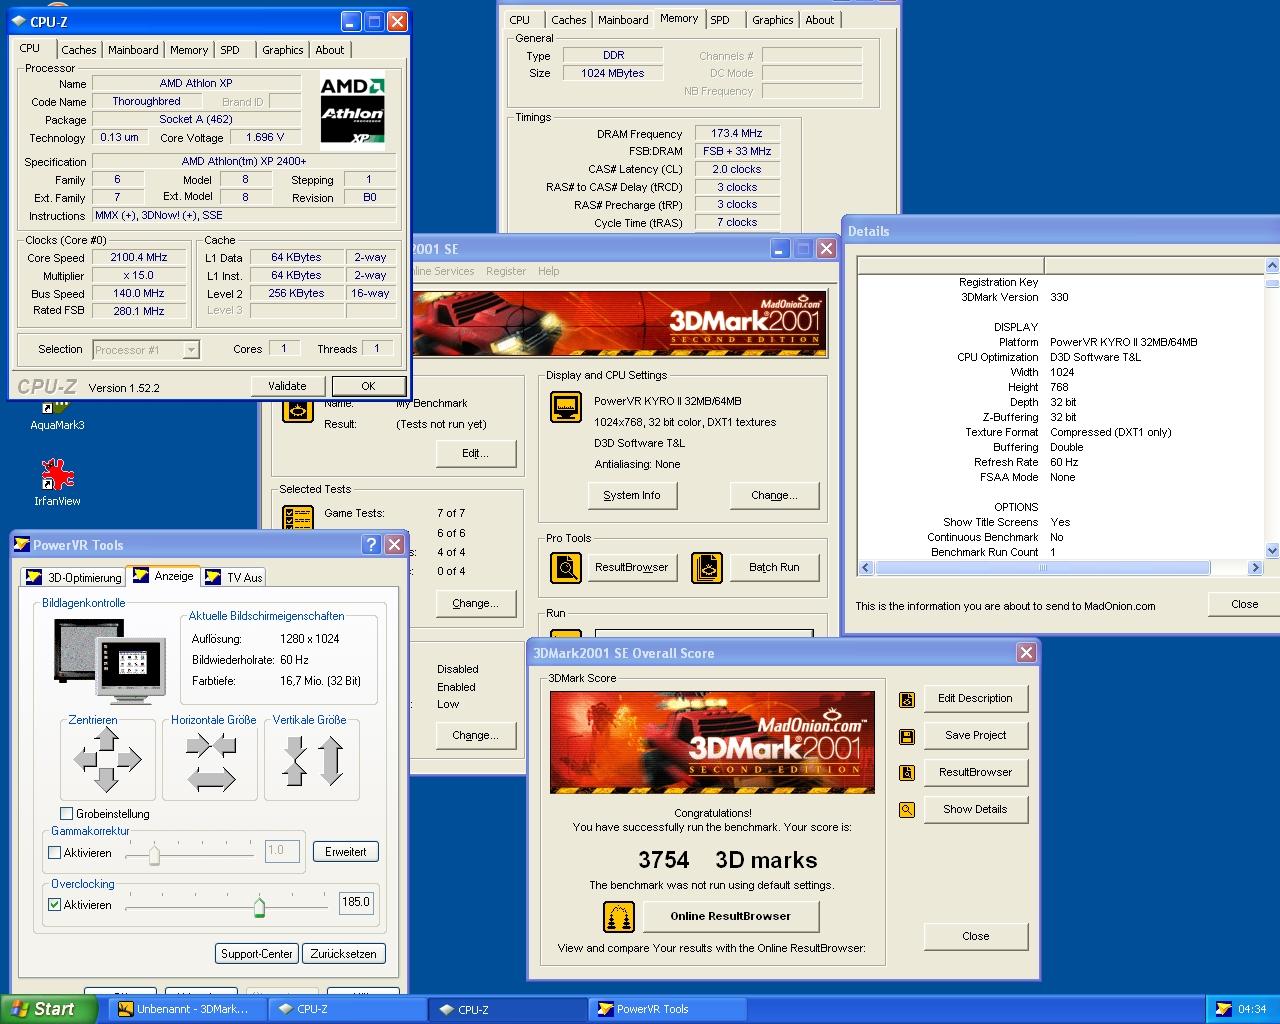Click the Vertikale Größe arrows control
The height and width of the screenshot is (1024, 1280).
(x=313, y=760)
